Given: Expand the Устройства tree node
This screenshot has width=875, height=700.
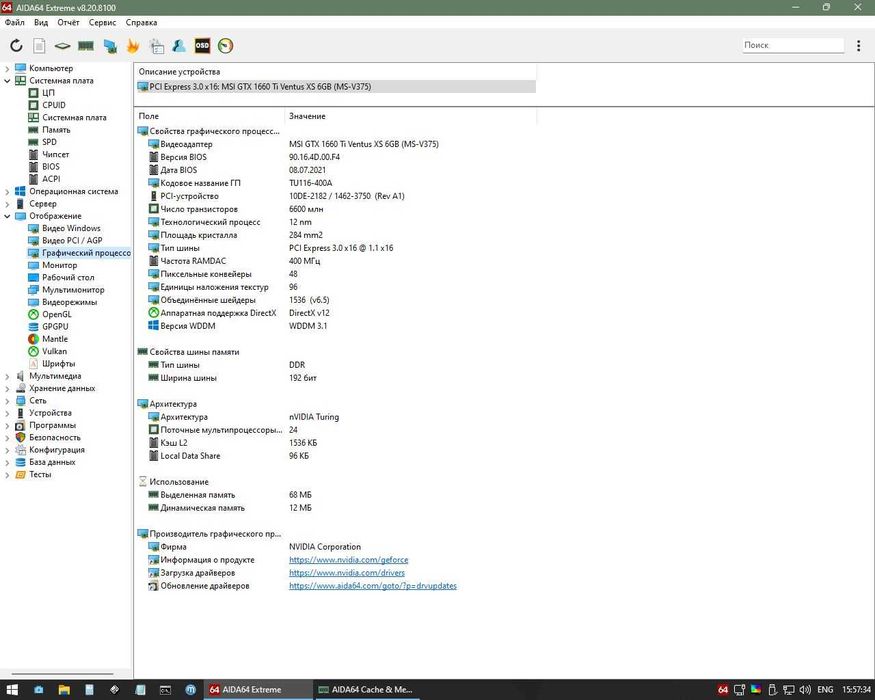Looking at the screenshot, I should point(7,413).
